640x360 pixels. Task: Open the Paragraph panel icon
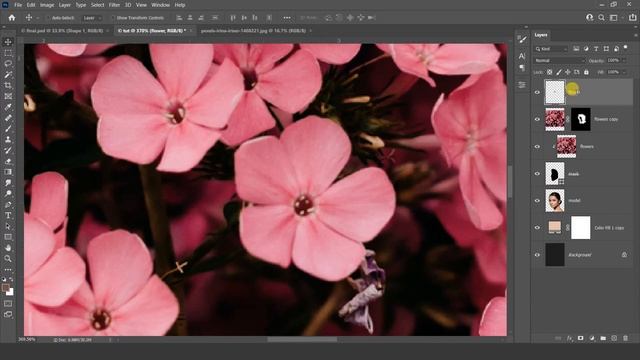(x=522, y=68)
